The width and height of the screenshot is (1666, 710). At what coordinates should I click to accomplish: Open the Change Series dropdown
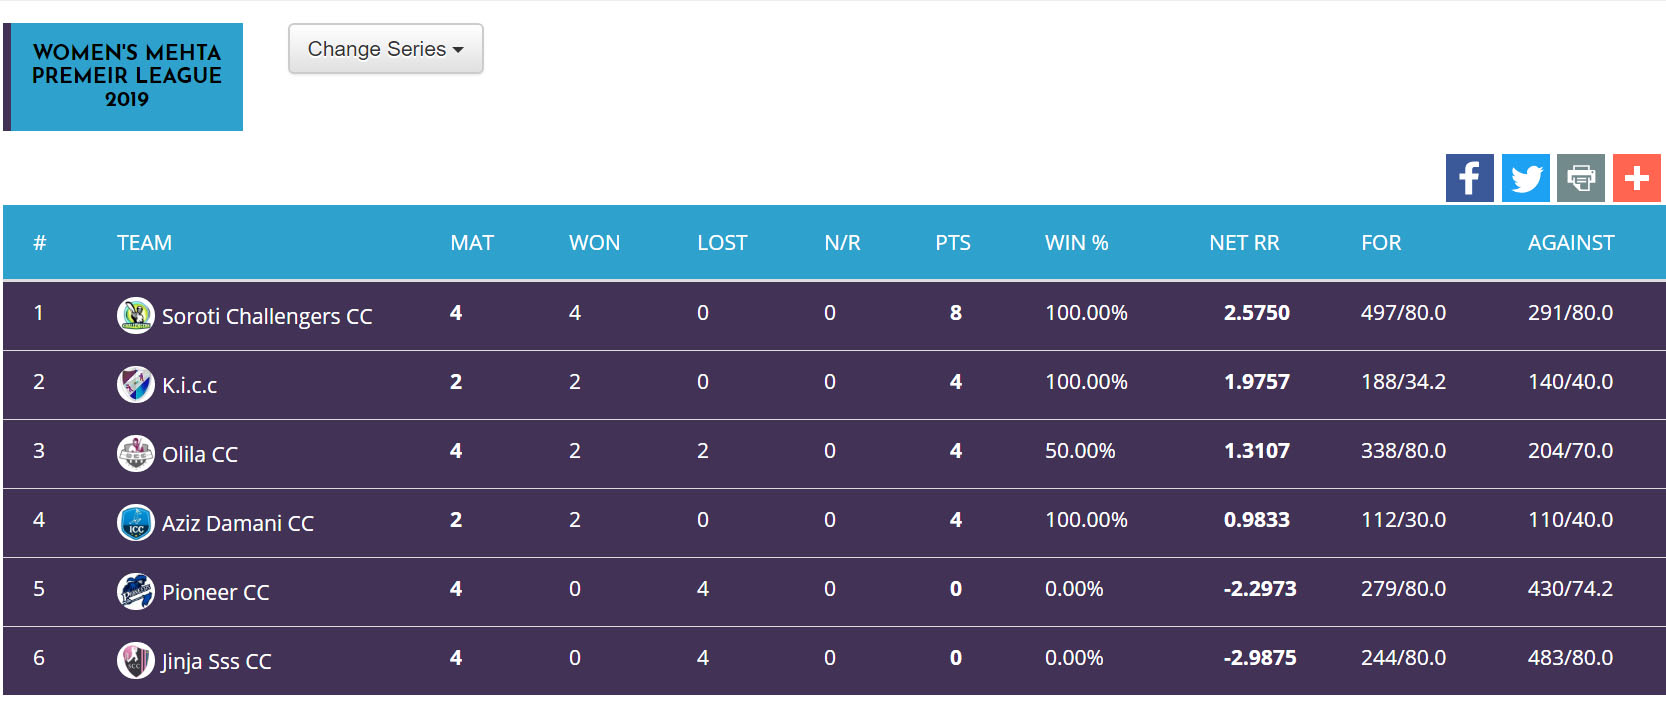(385, 49)
